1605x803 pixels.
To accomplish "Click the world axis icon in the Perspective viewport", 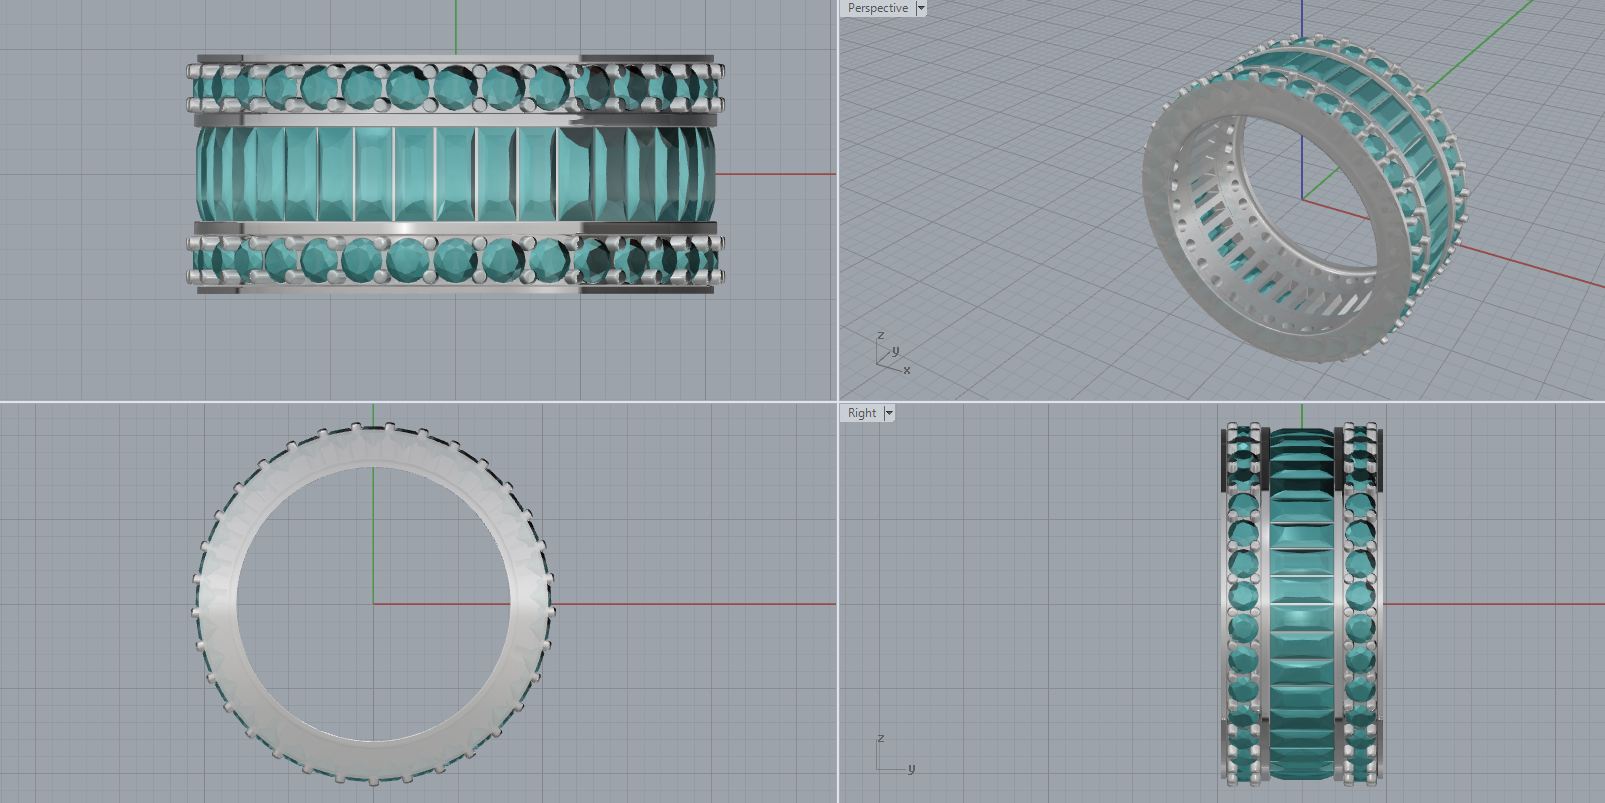I will (x=892, y=354).
